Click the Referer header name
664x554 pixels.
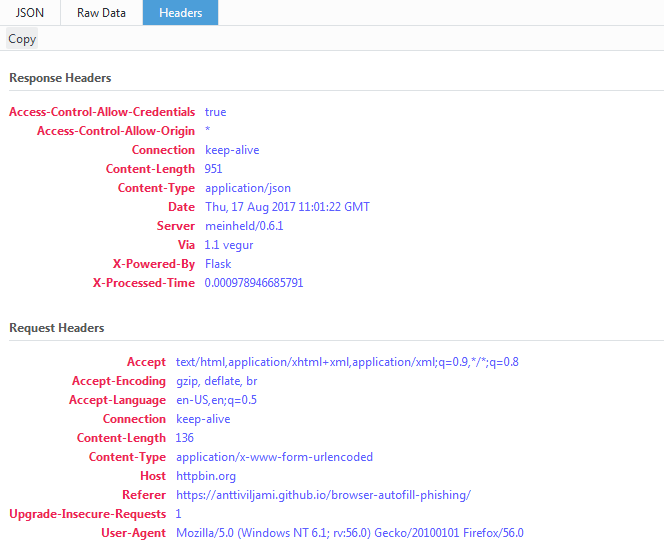(144, 495)
